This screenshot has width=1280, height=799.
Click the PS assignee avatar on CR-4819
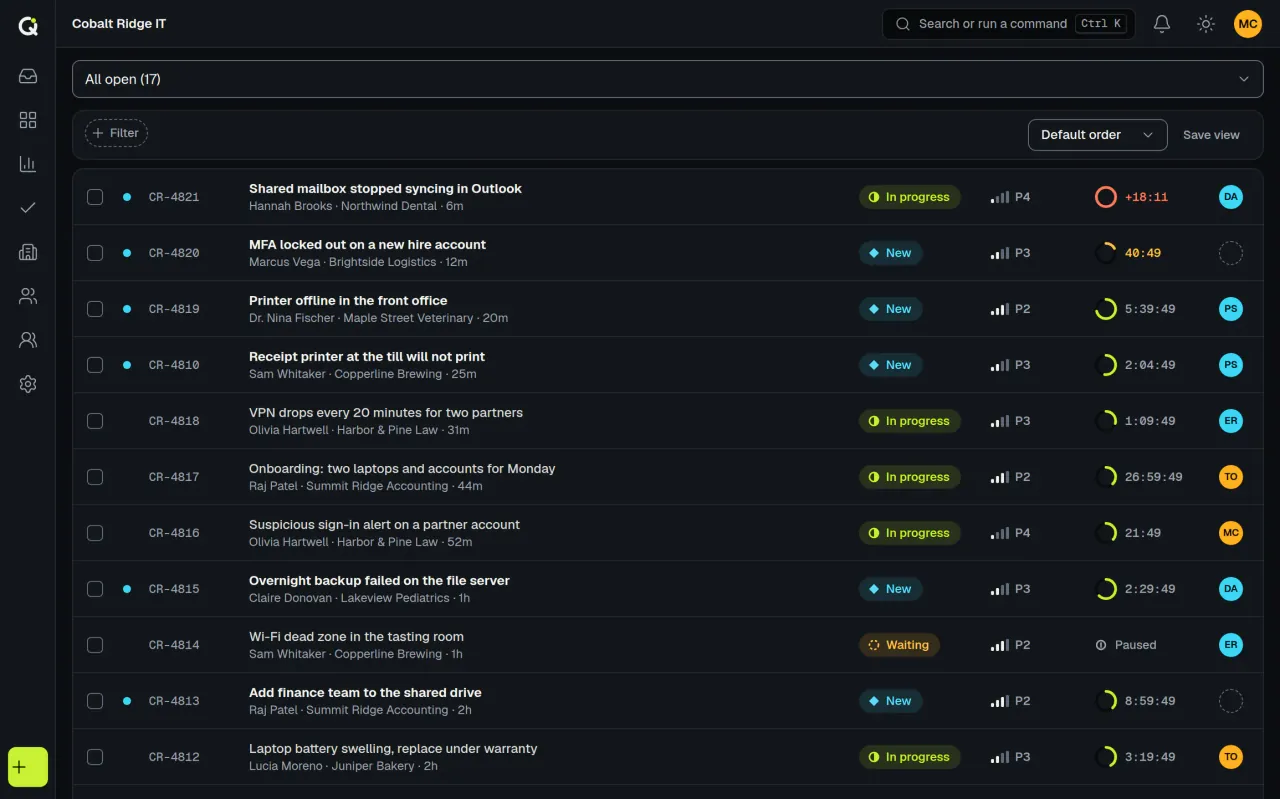point(1231,309)
